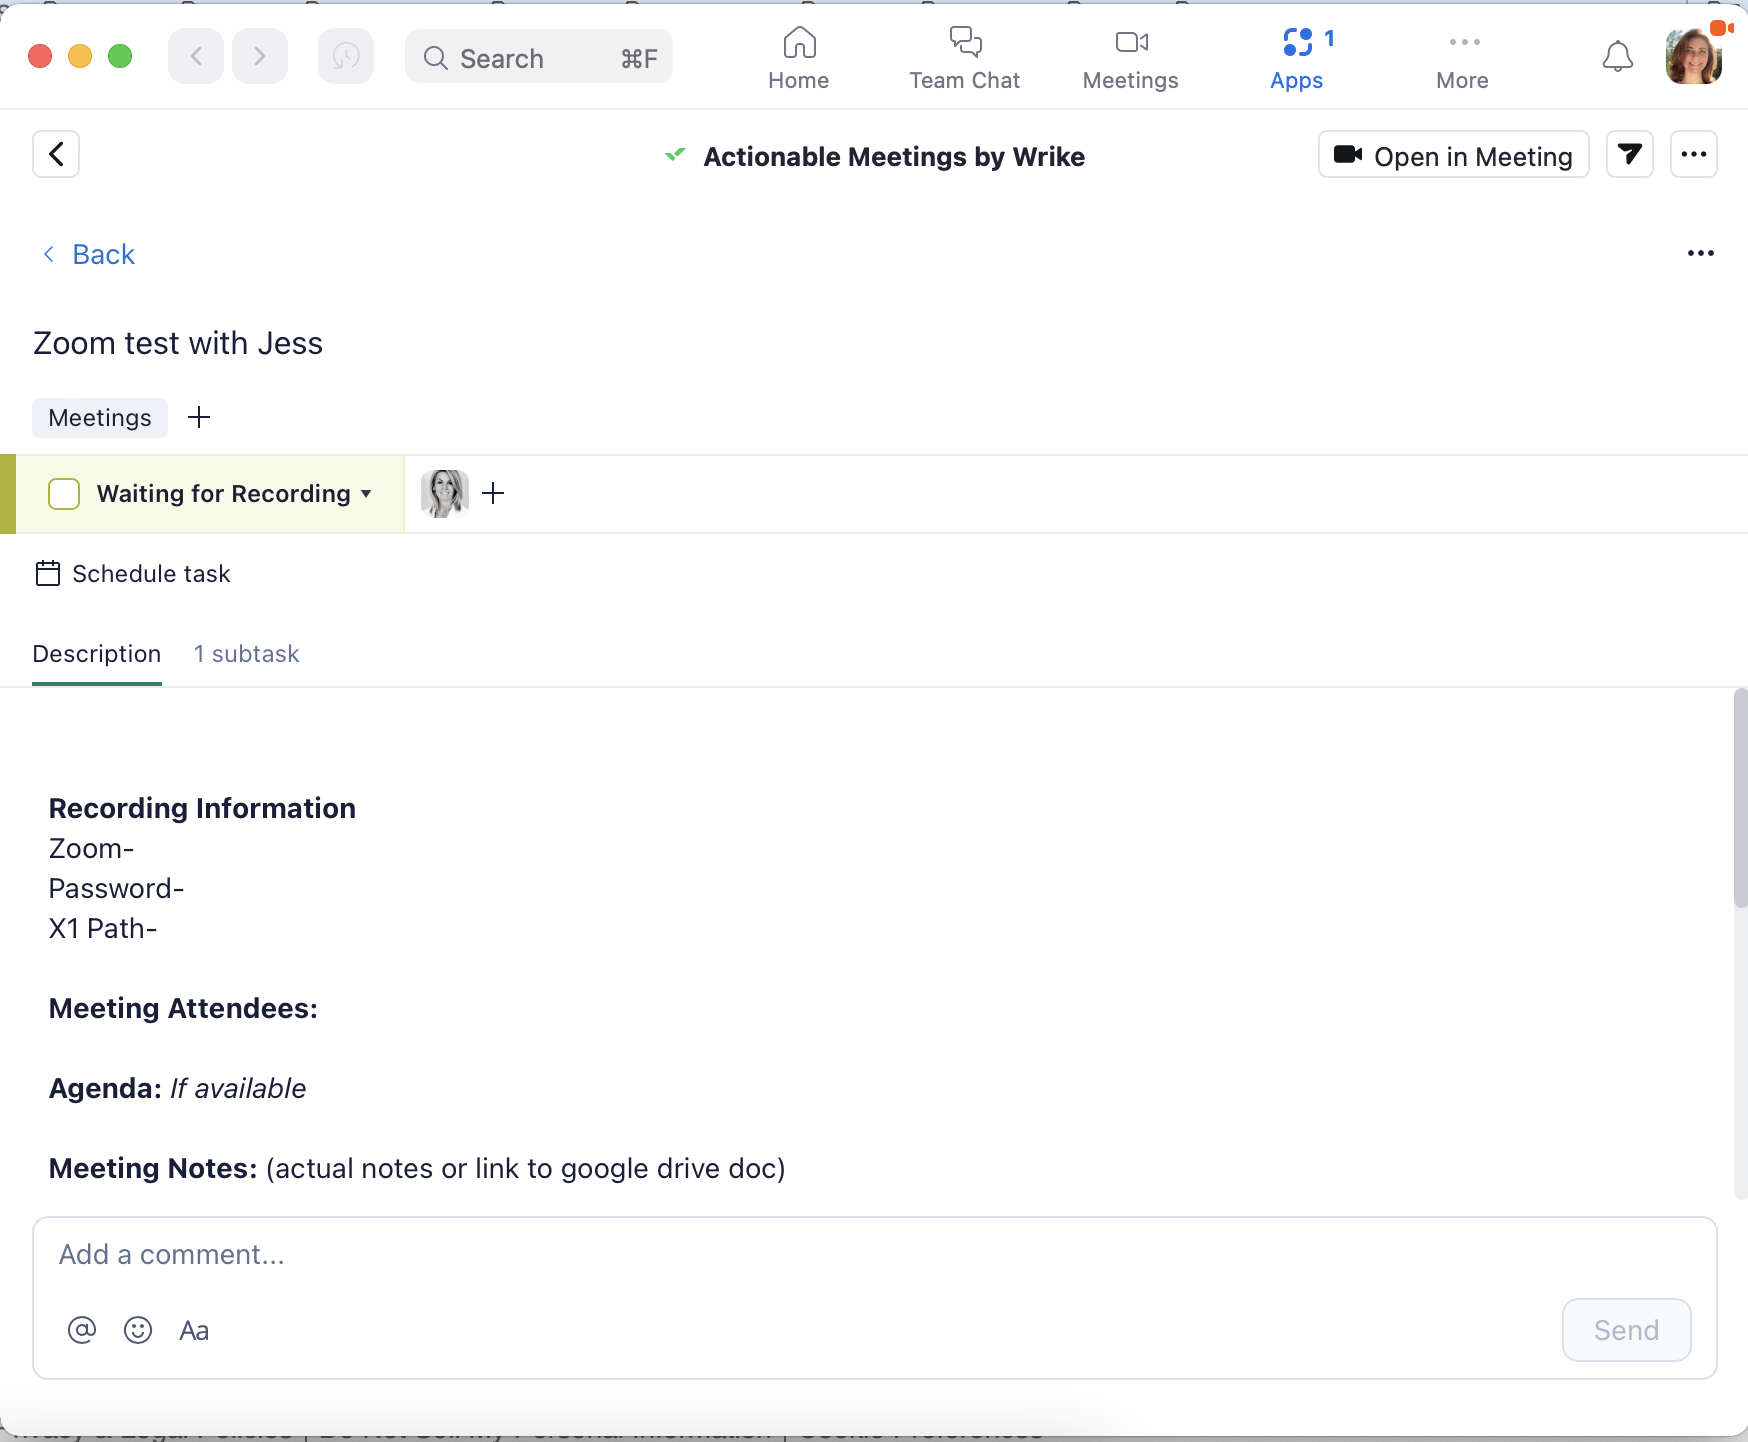
Task: Click the history clock icon
Action: pos(346,57)
